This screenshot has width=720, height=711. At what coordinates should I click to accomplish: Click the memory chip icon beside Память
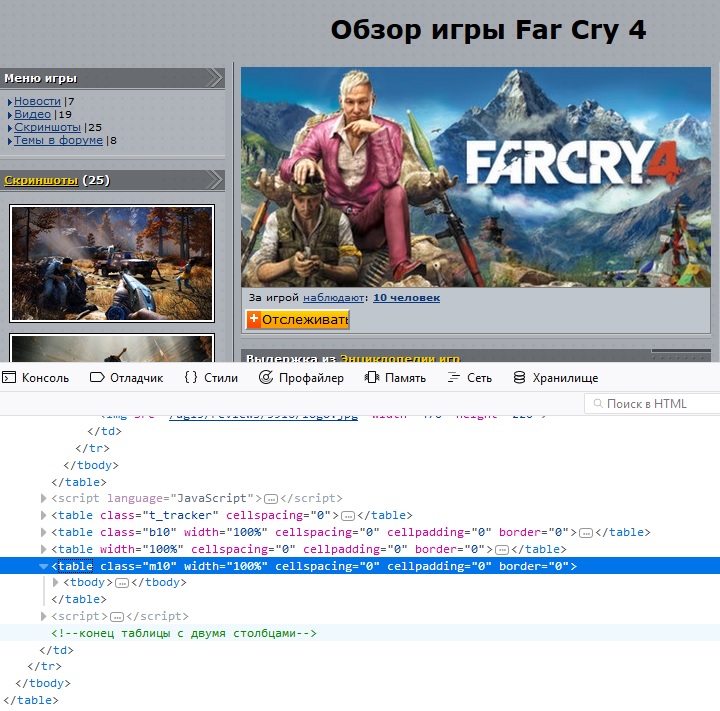pos(372,378)
